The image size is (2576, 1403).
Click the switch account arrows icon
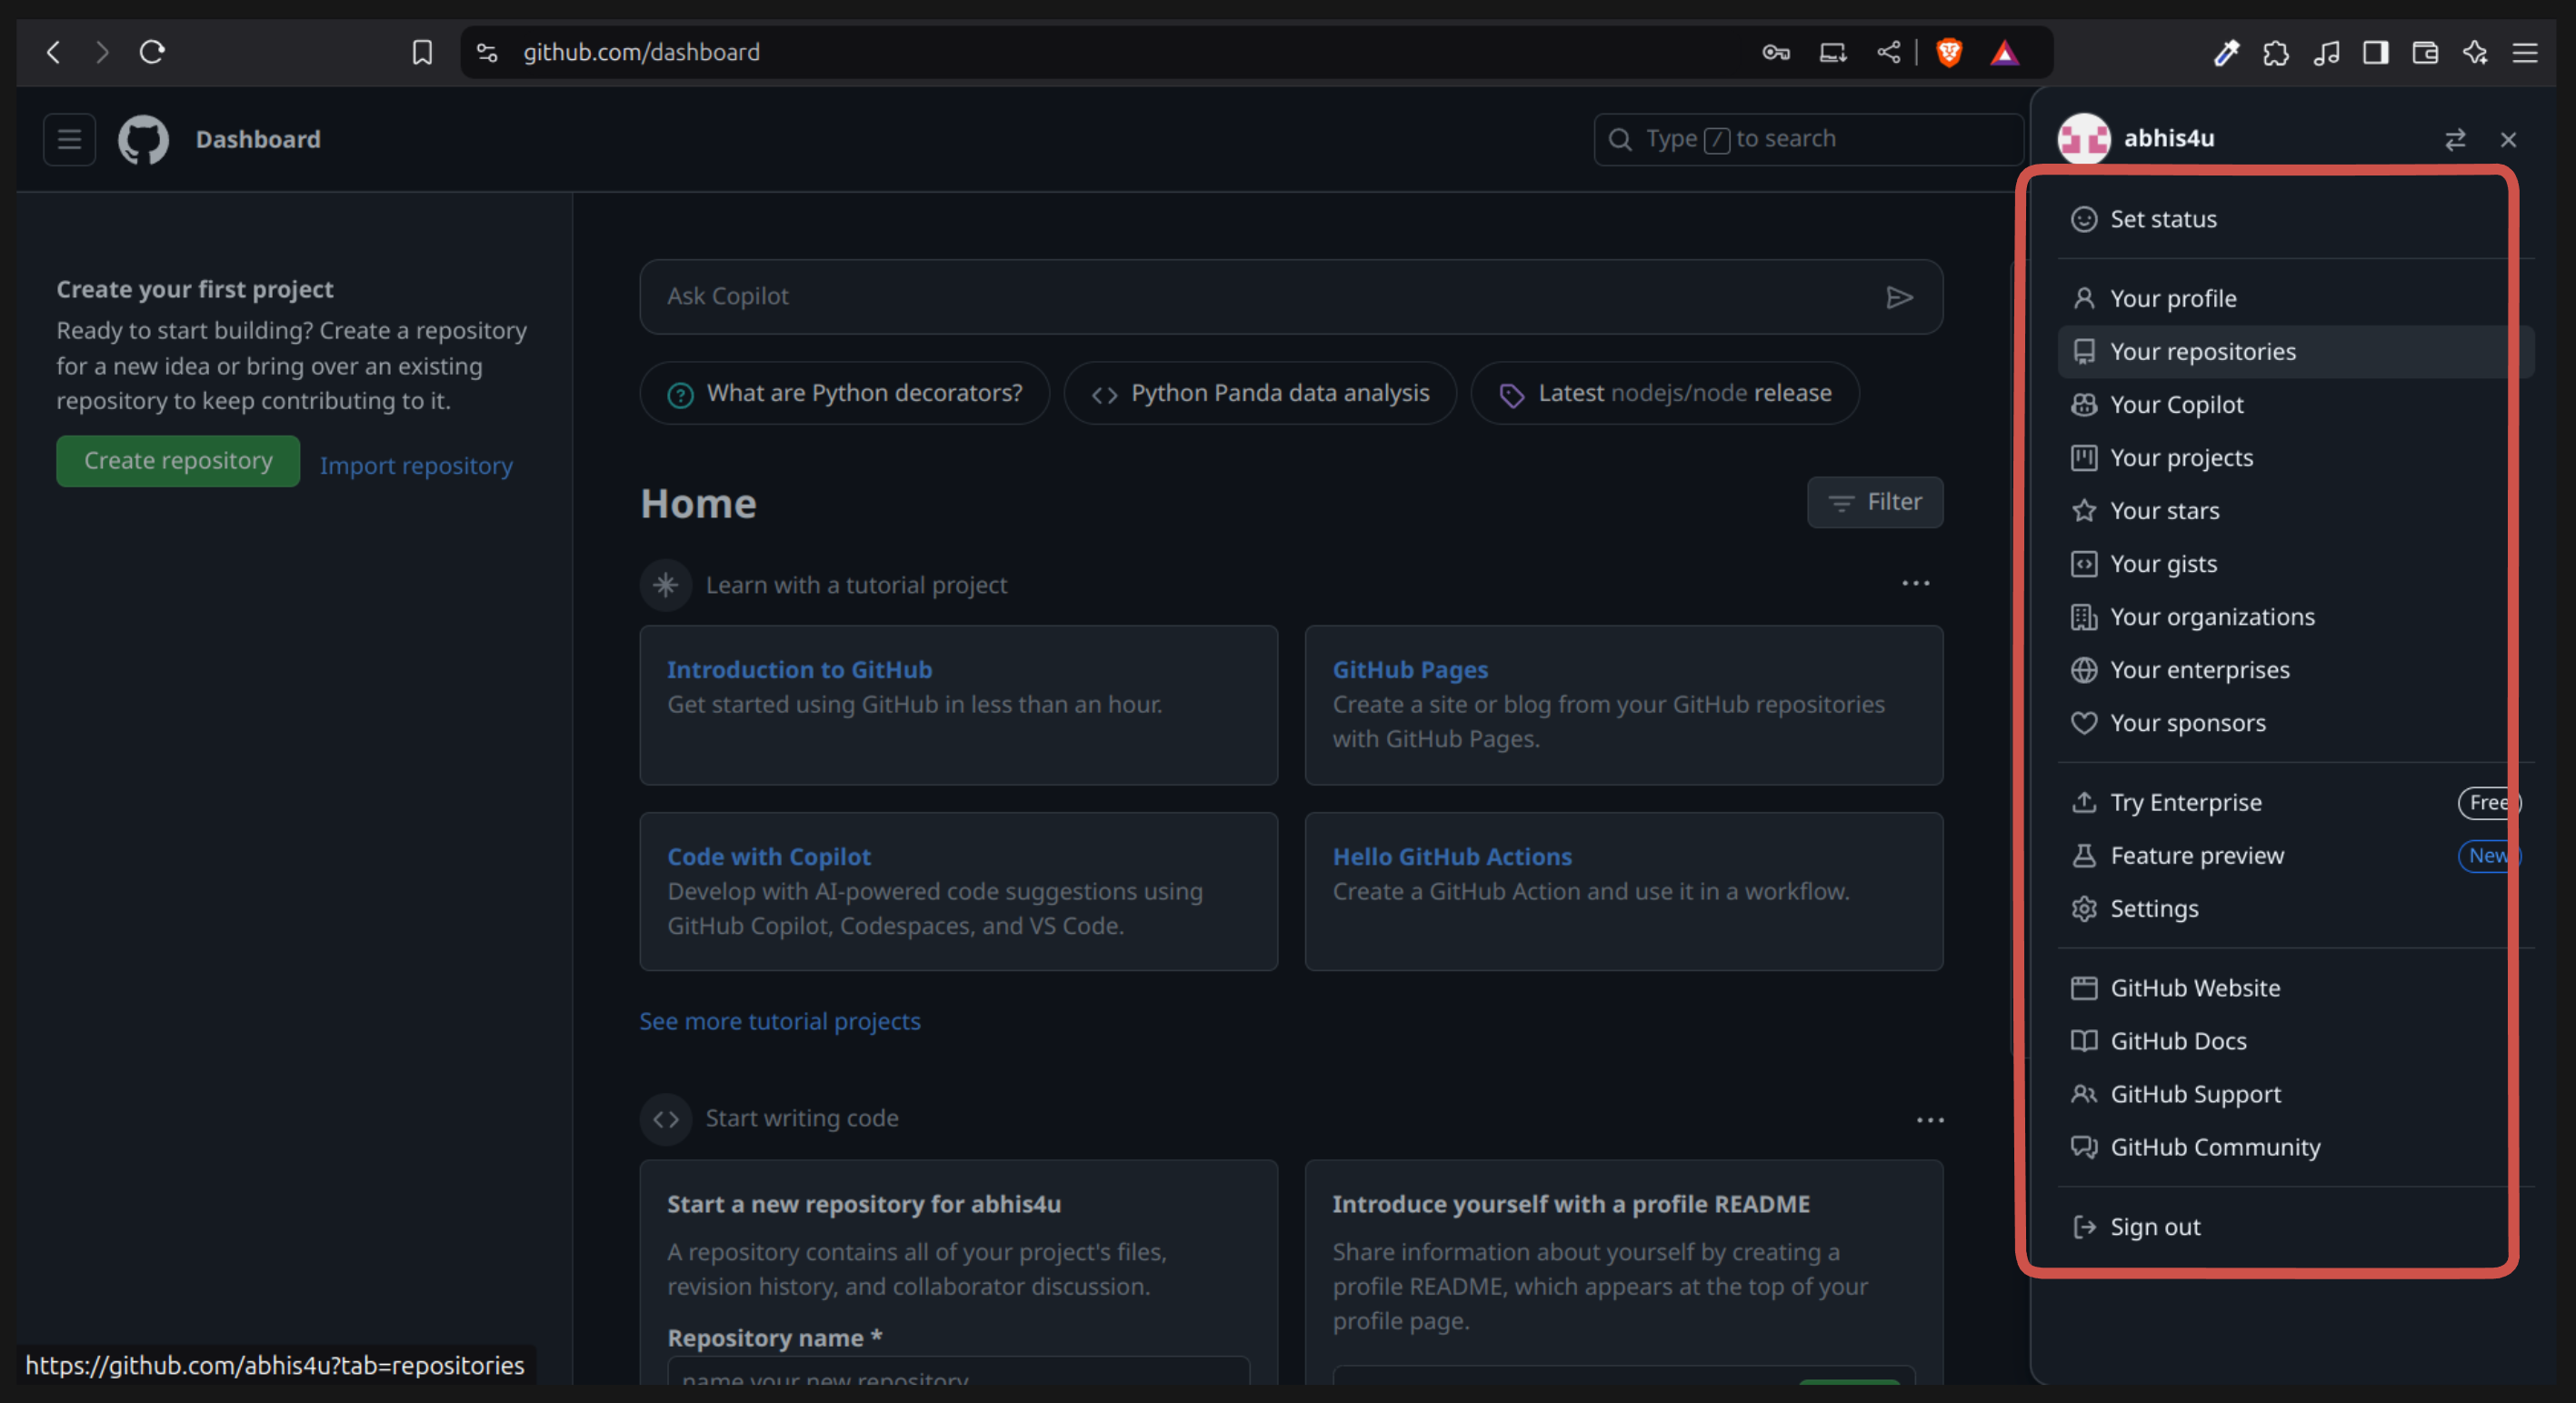click(2454, 139)
